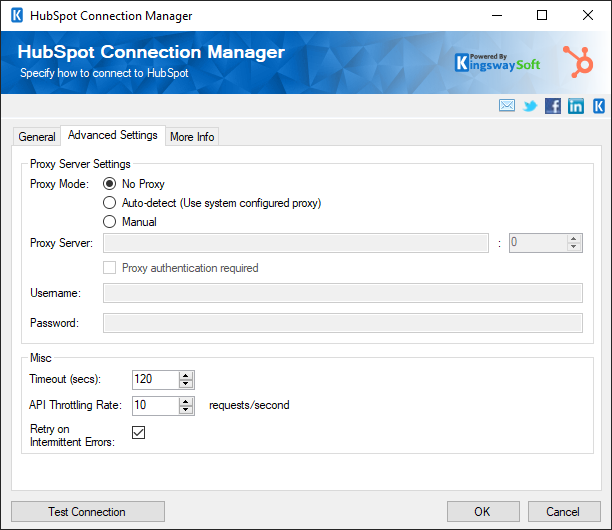This screenshot has width=612, height=530.
Task: Select Auto-detect system proxy option
Action: click(109, 203)
